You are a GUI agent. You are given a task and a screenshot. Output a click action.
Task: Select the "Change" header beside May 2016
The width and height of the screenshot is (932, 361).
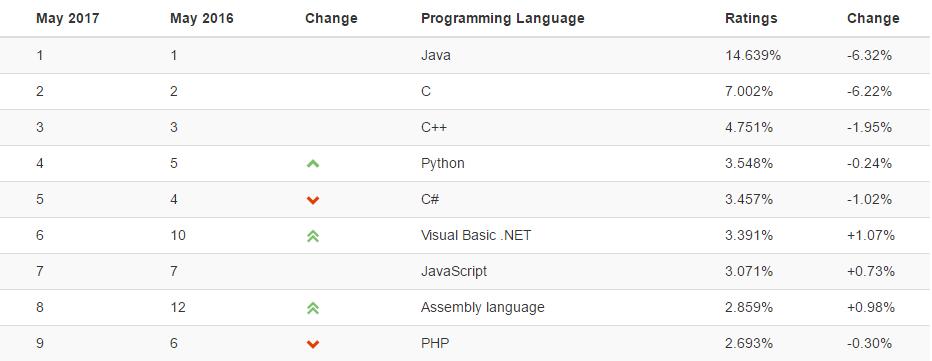(x=331, y=18)
